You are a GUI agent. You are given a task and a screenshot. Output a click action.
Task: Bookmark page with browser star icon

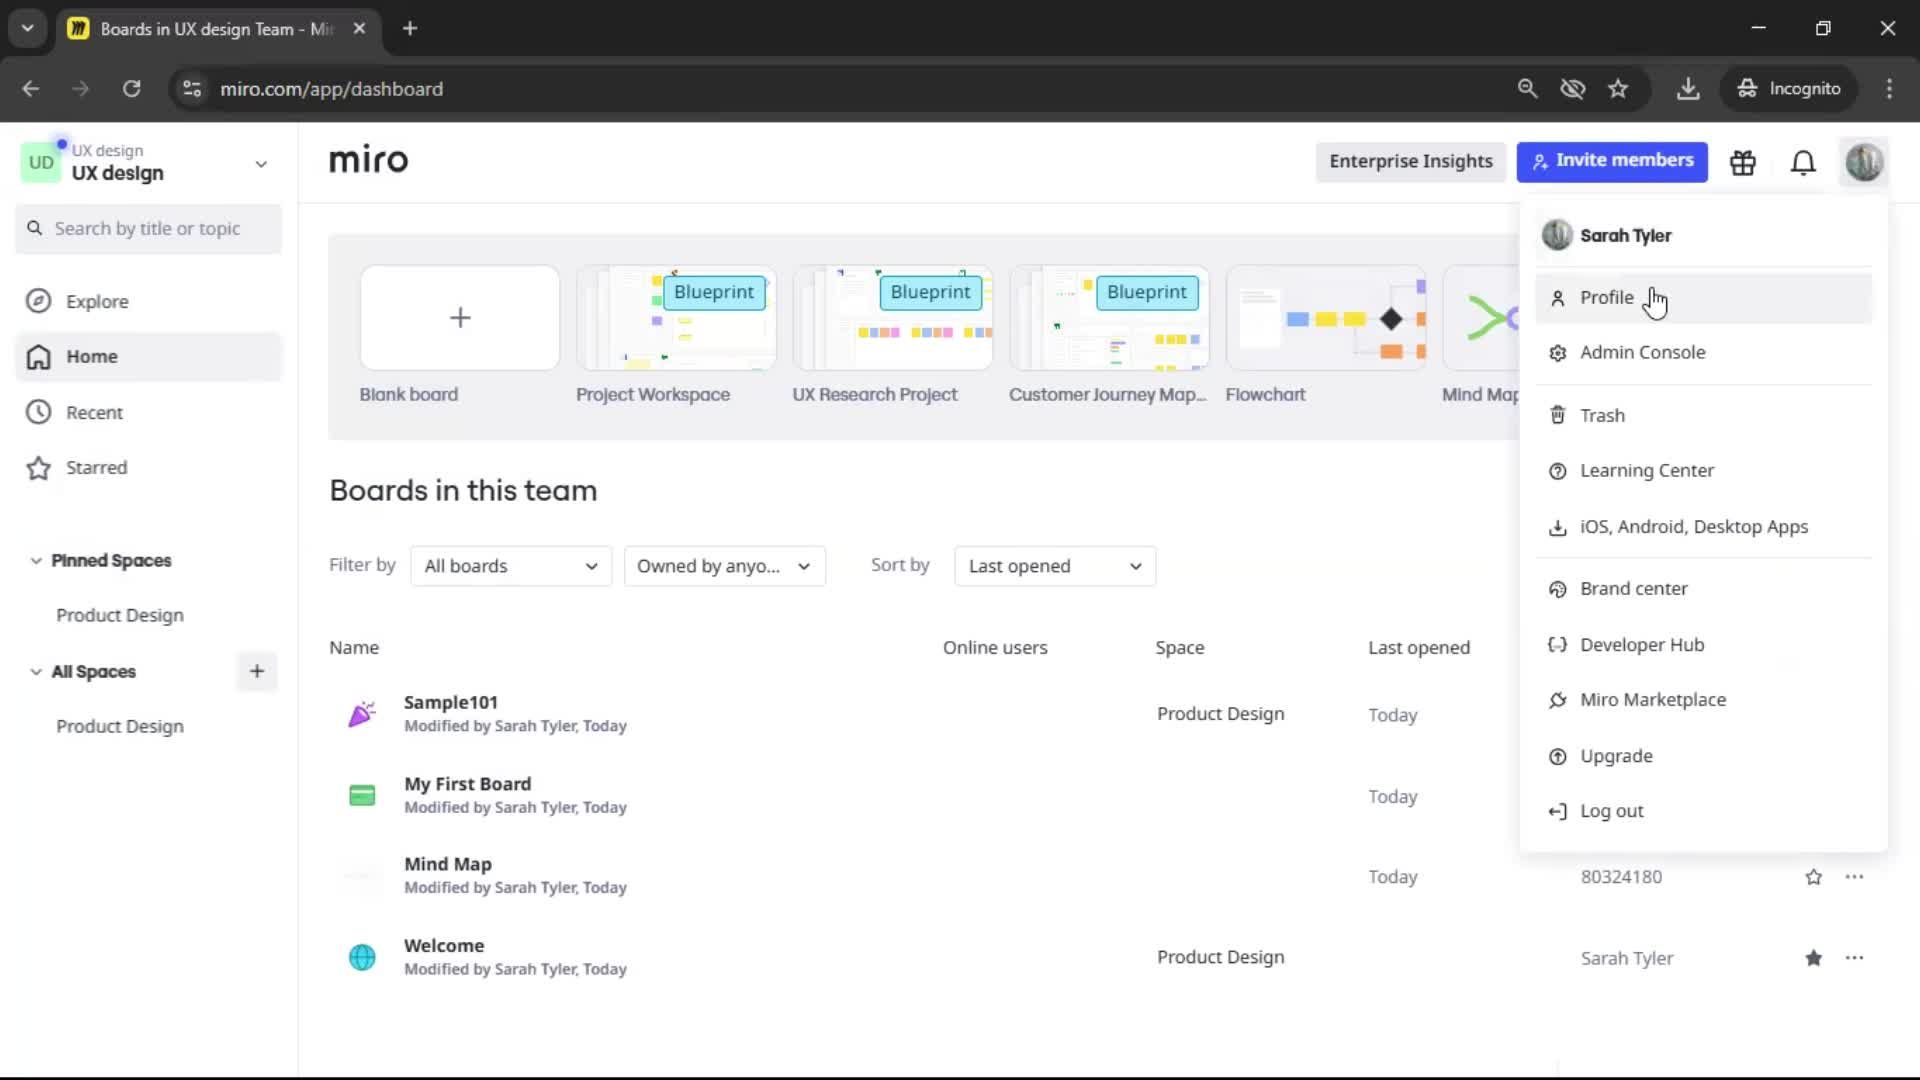(x=1618, y=89)
